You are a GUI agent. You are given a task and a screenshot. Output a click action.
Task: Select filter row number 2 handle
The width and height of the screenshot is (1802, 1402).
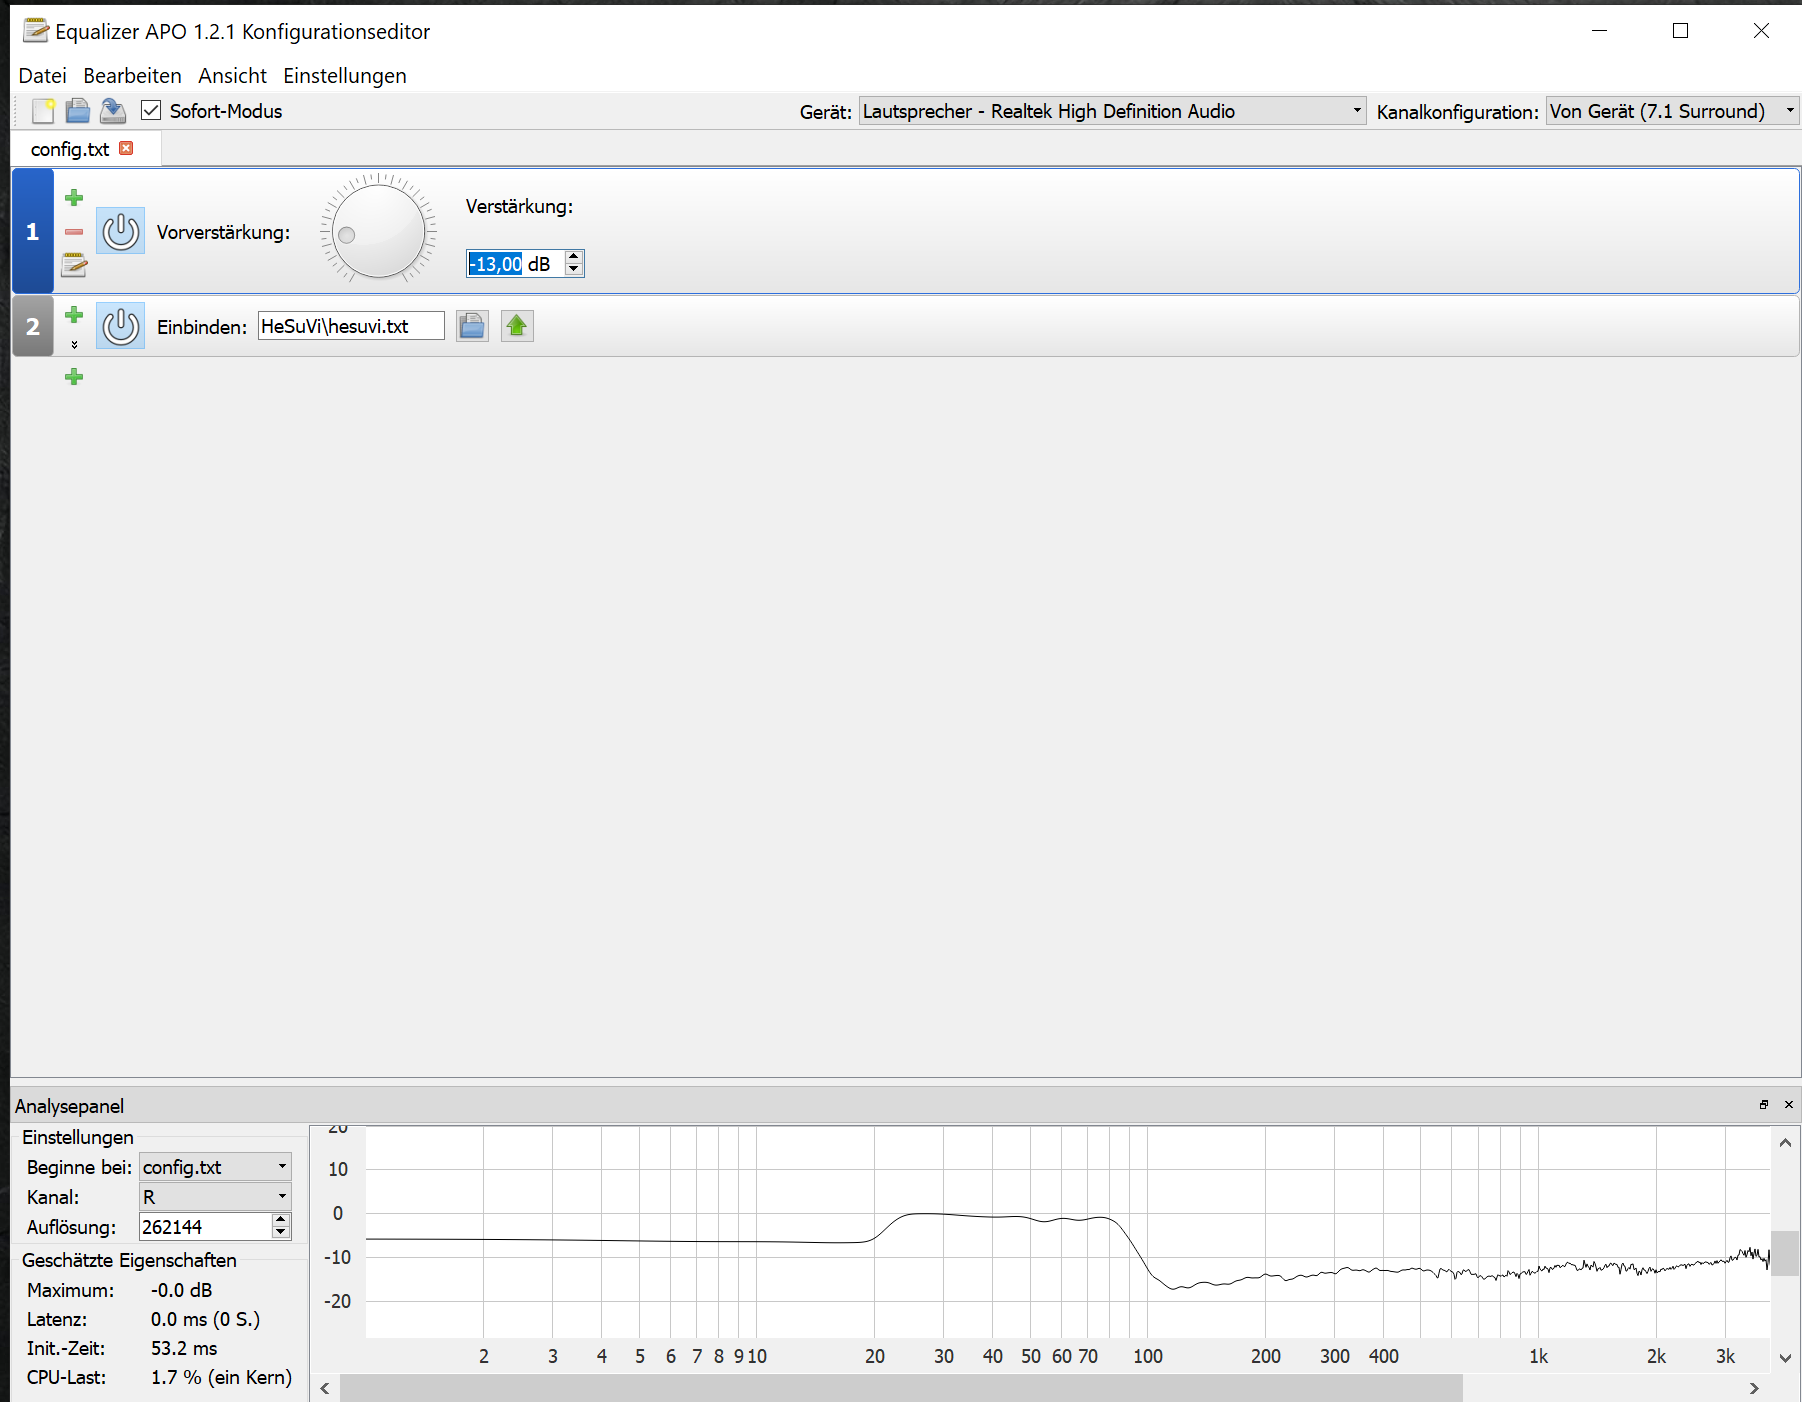click(32, 326)
